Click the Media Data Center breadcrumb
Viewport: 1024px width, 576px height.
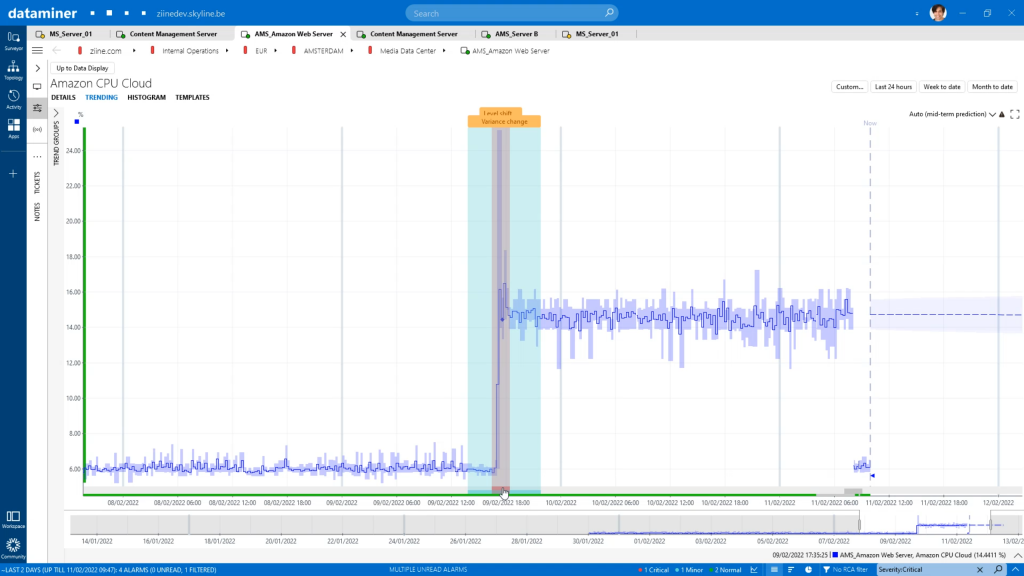[408, 50]
